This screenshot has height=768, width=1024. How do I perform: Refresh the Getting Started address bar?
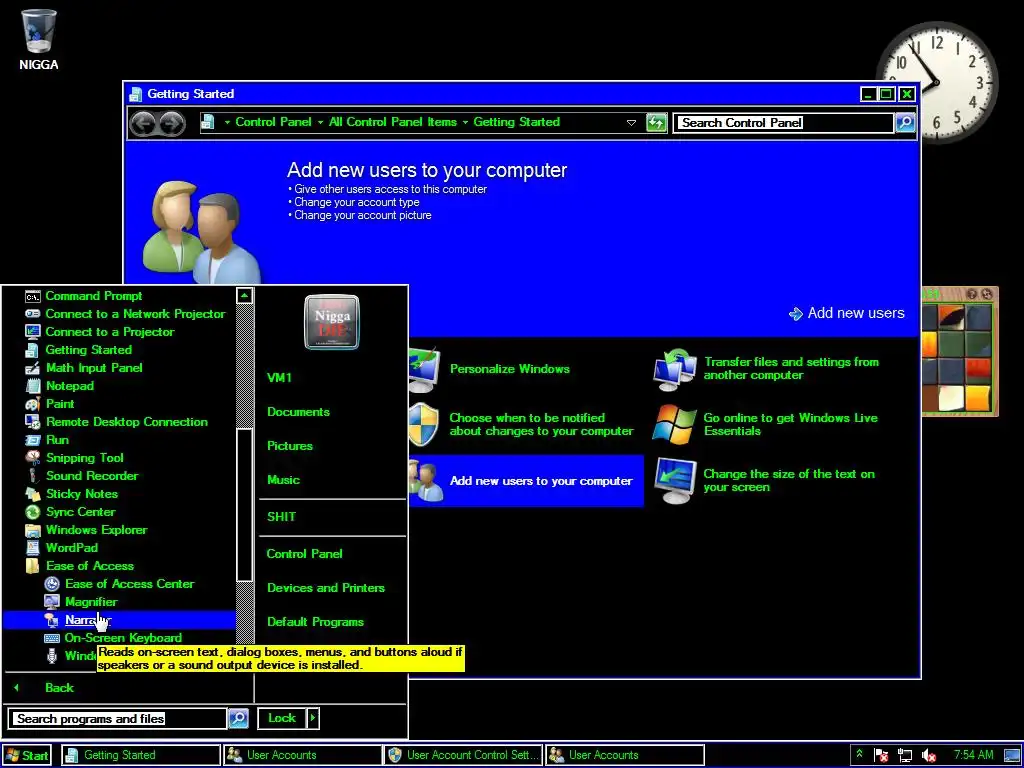click(656, 122)
